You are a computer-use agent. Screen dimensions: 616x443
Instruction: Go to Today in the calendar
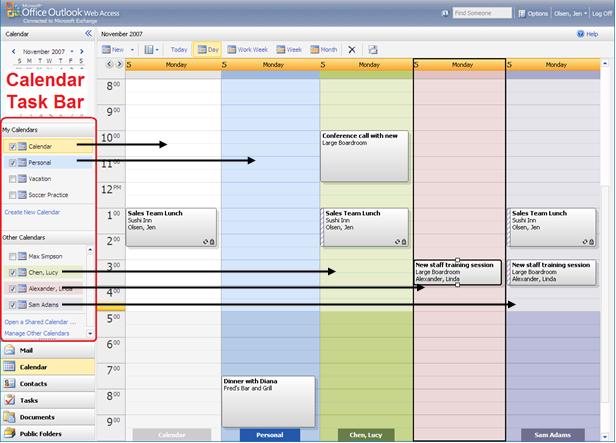(179, 49)
